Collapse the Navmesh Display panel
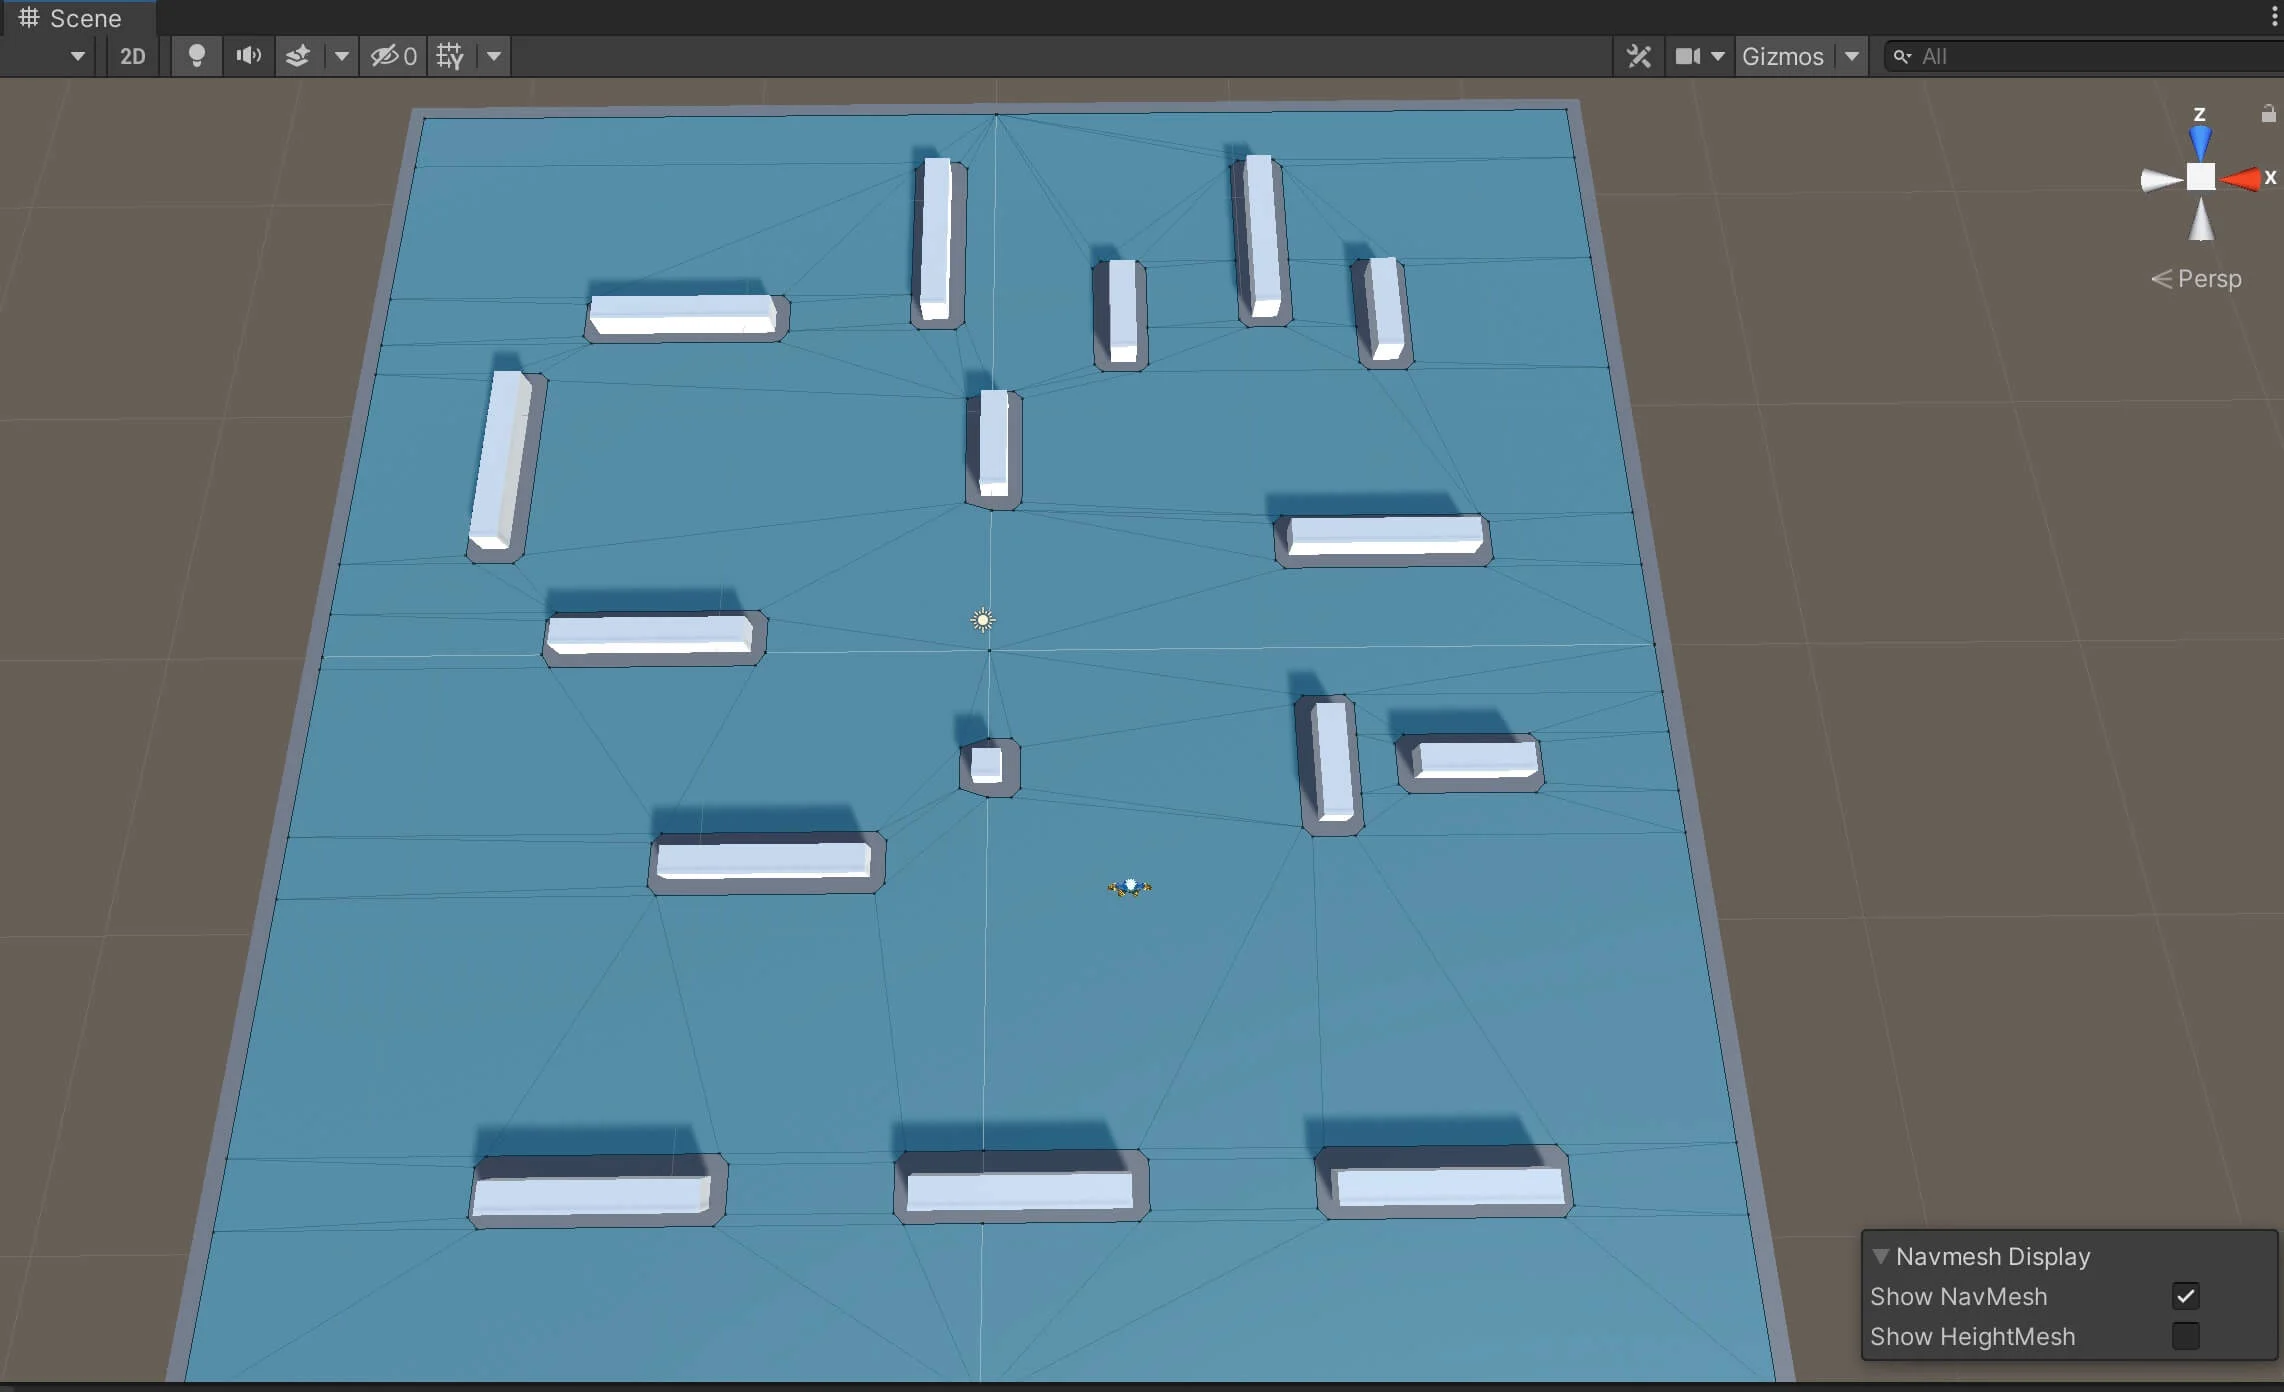The image size is (2284, 1392). pyautogui.click(x=1881, y=1256)
